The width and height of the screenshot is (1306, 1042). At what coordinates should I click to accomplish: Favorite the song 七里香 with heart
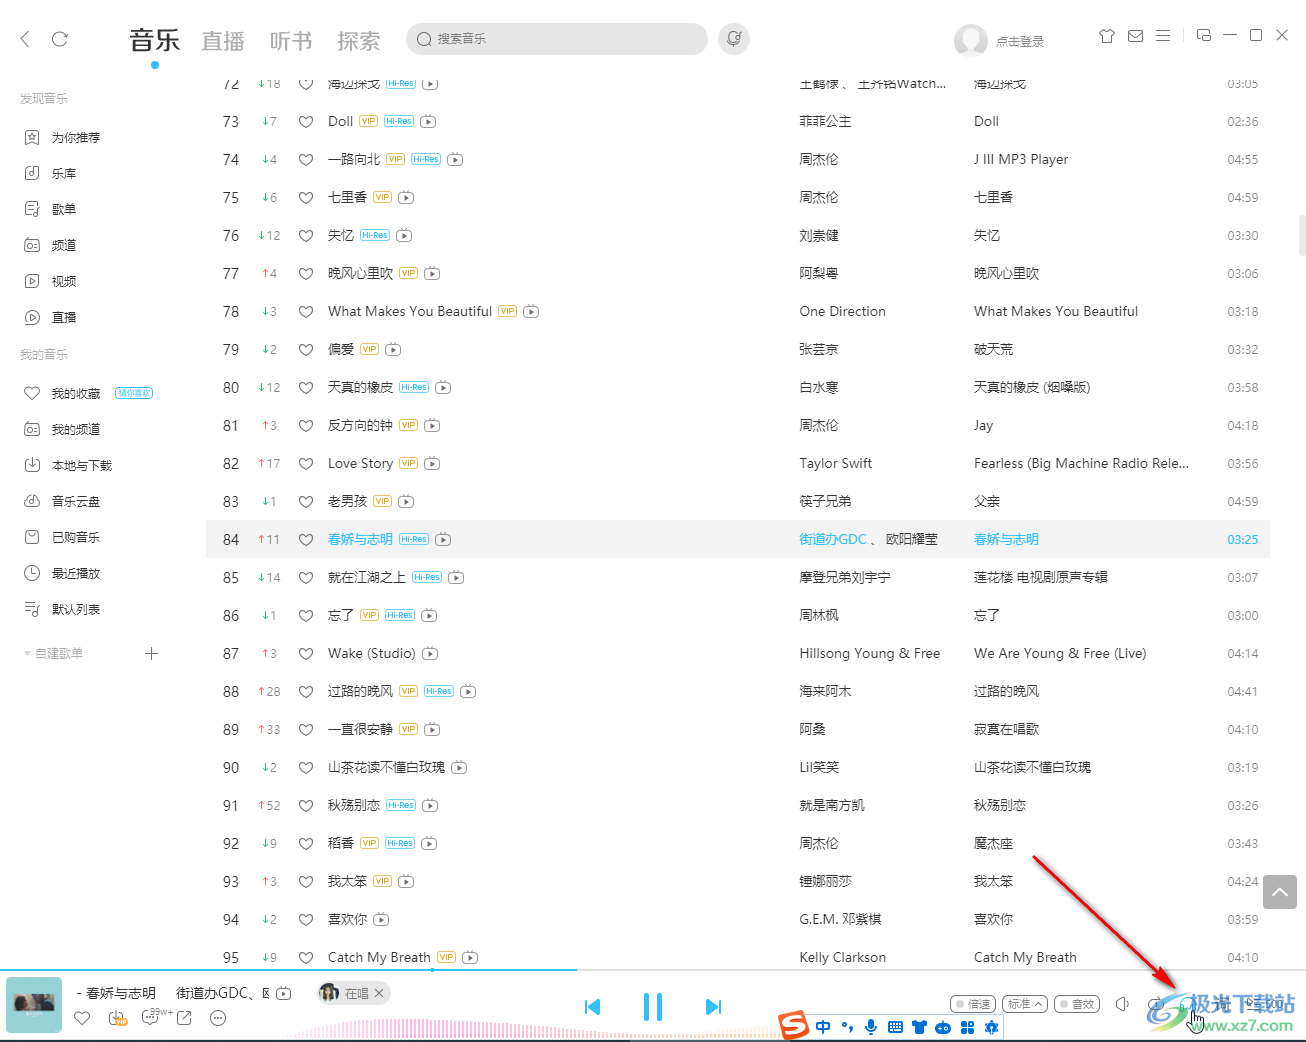[x=306, y=198]
